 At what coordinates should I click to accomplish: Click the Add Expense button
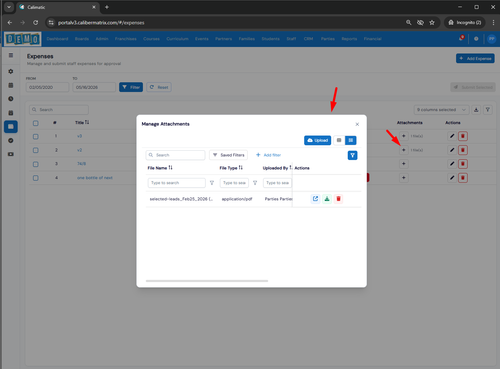tap(475, 59)
